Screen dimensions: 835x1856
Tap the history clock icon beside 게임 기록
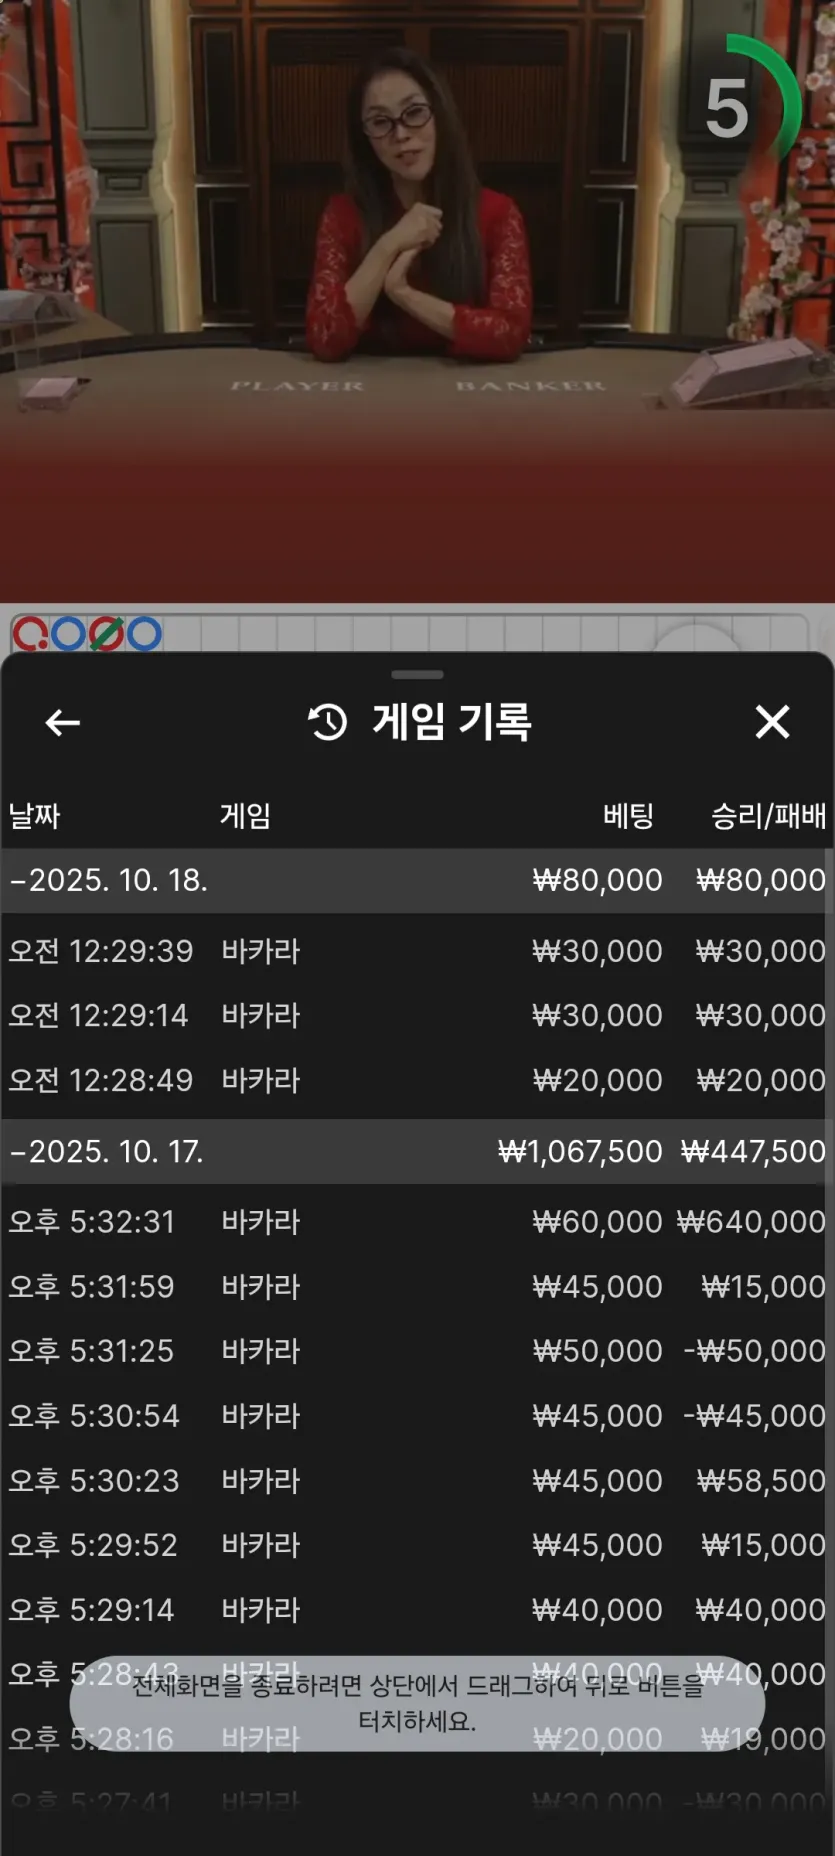click(327, 722)
